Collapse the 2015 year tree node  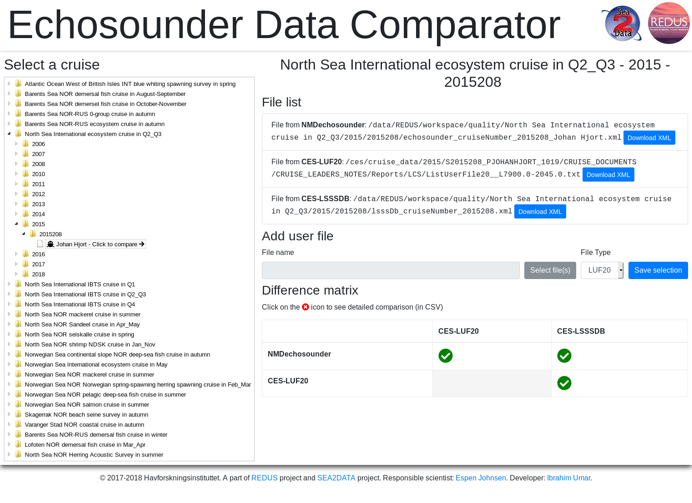pos(16,224)
